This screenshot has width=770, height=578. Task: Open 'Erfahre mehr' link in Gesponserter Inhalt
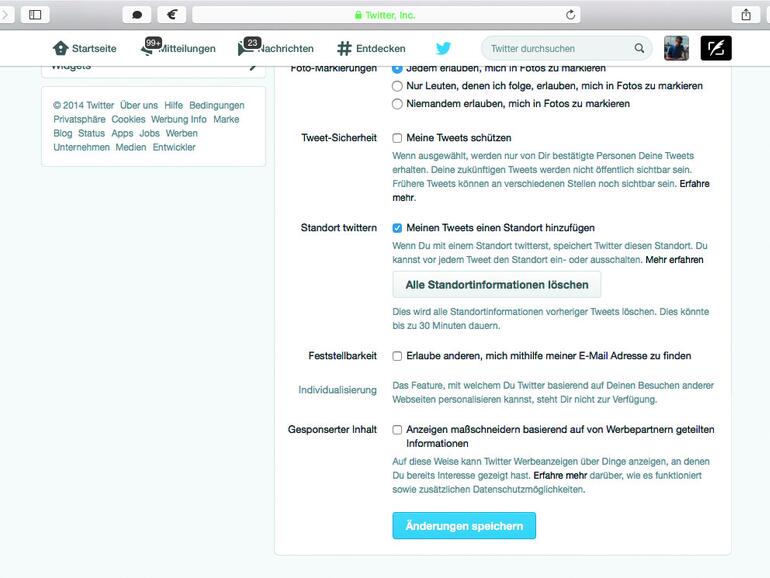coord(560,475)
